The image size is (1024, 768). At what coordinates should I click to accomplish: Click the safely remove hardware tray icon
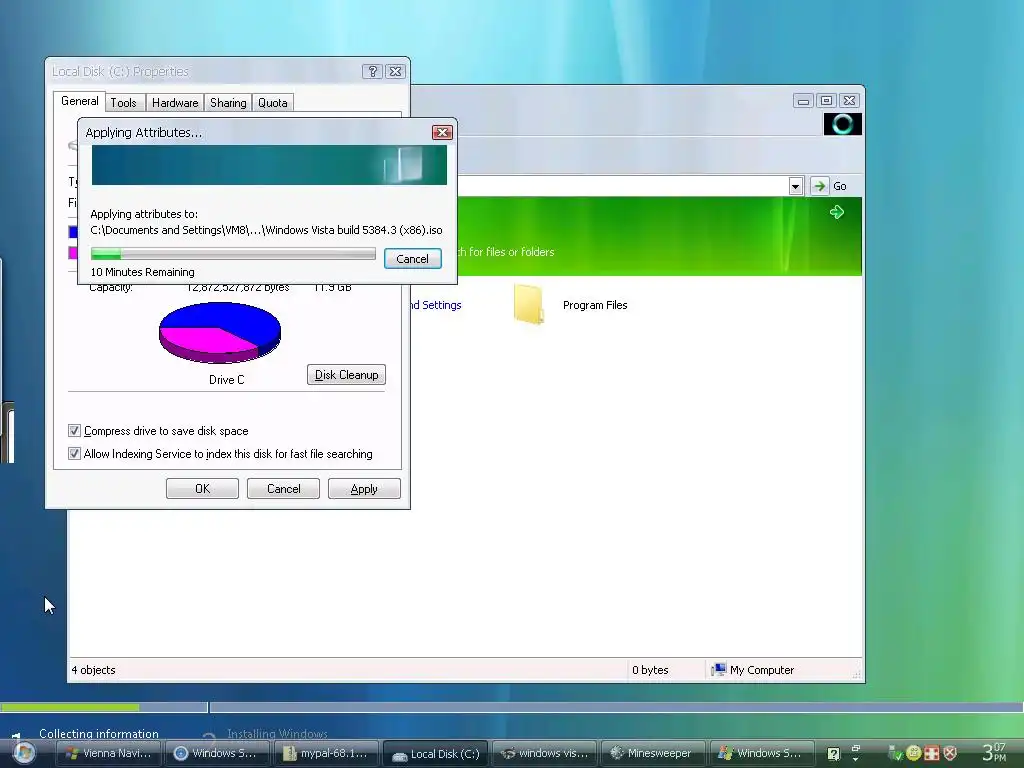pos(895,754)
